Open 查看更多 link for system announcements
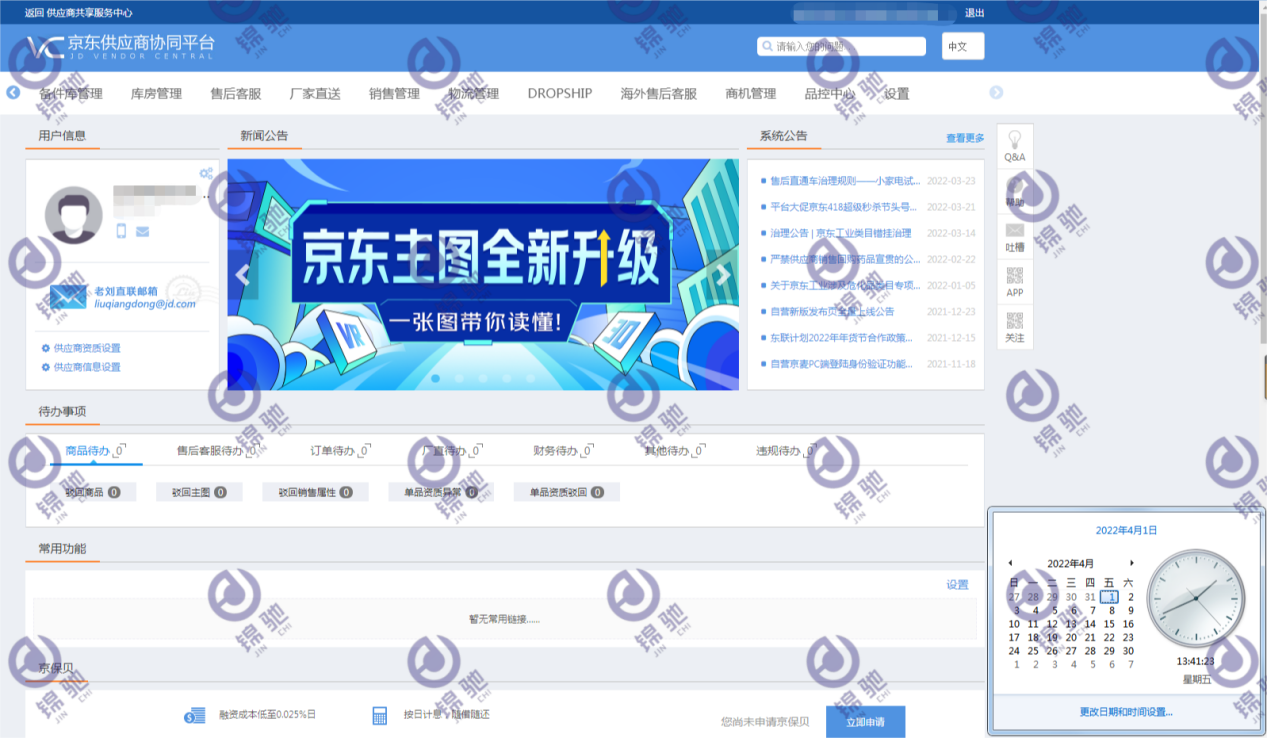The height and width of the screenshot is (738, 1267). tap(962, 136)
